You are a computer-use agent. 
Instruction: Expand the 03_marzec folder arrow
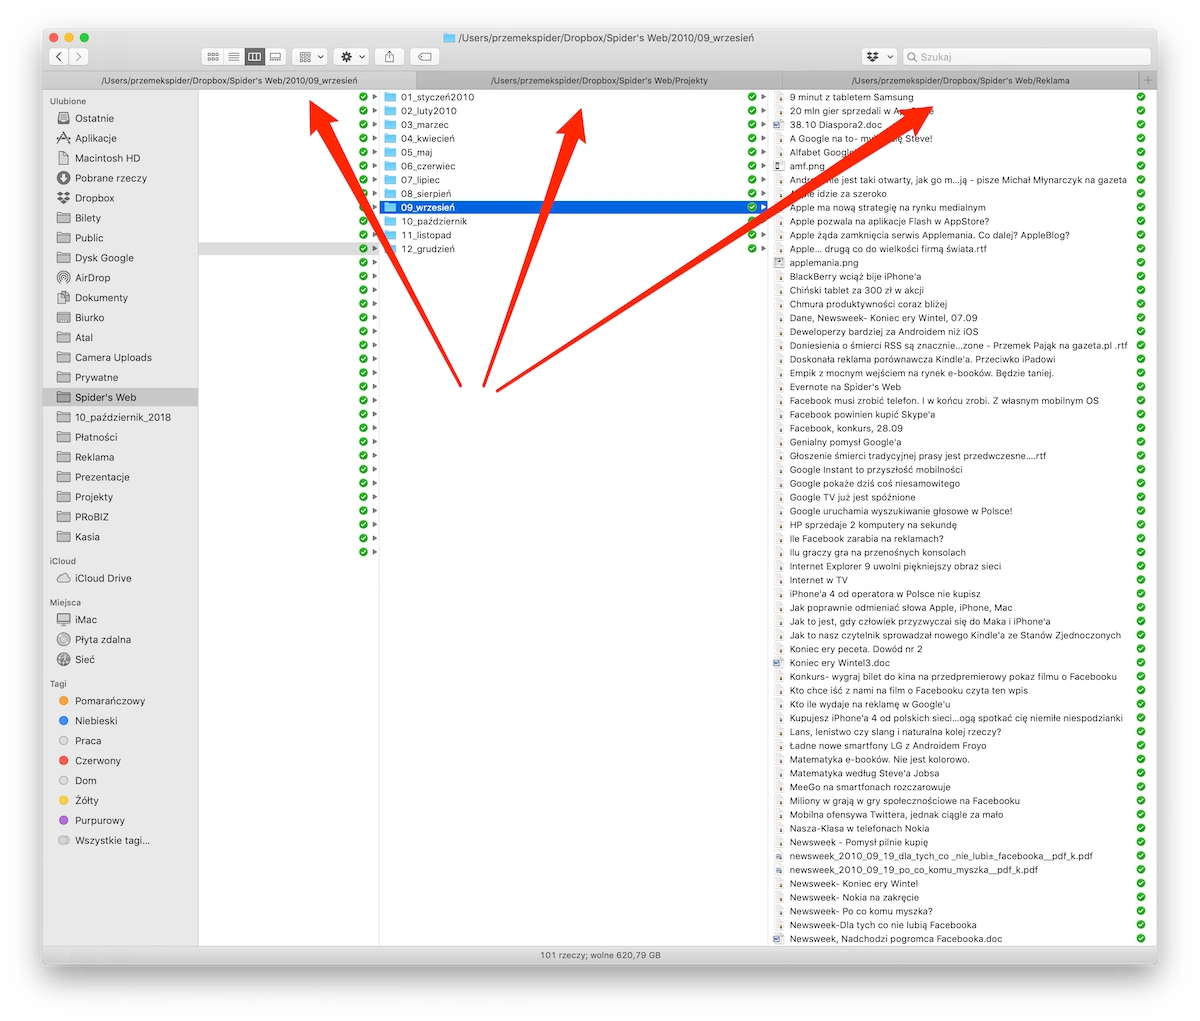tap(762, 125)
